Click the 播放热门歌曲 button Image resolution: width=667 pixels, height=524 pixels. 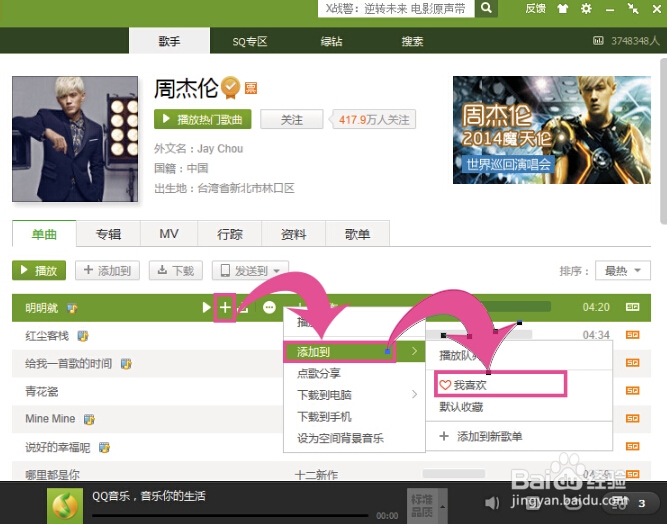tap(202, 119)
